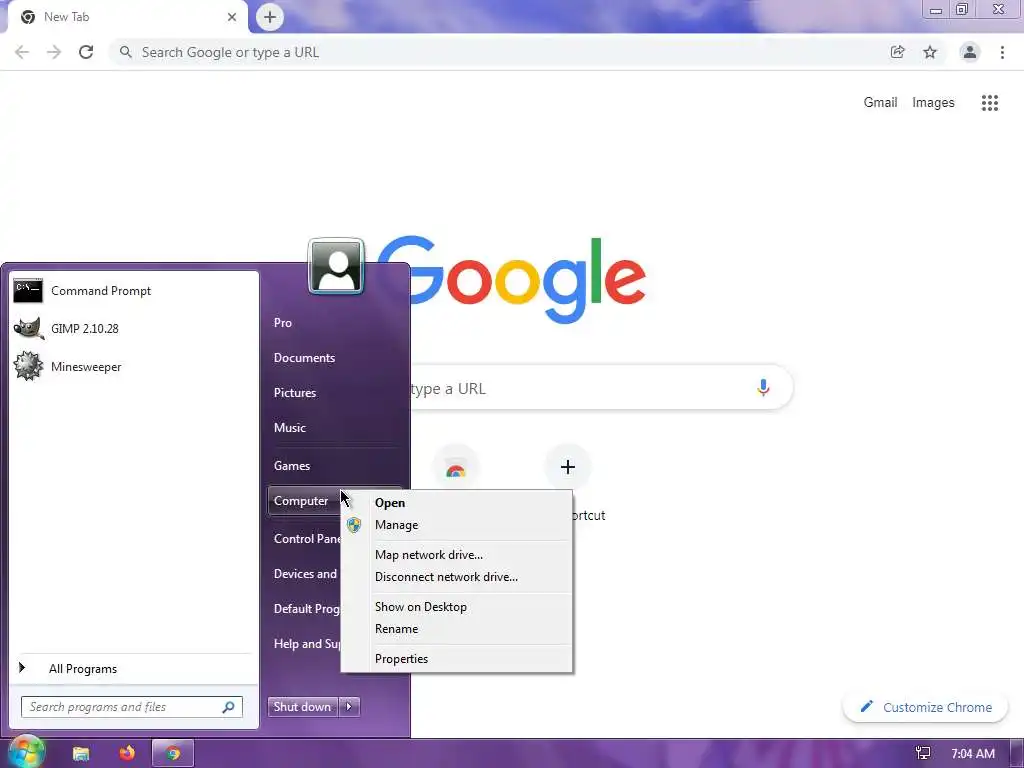Select Map network drive... option

coord(456,554)
